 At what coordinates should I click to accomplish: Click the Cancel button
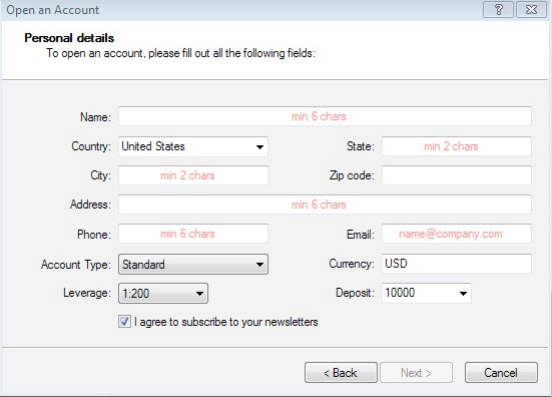tap(501, 373)
